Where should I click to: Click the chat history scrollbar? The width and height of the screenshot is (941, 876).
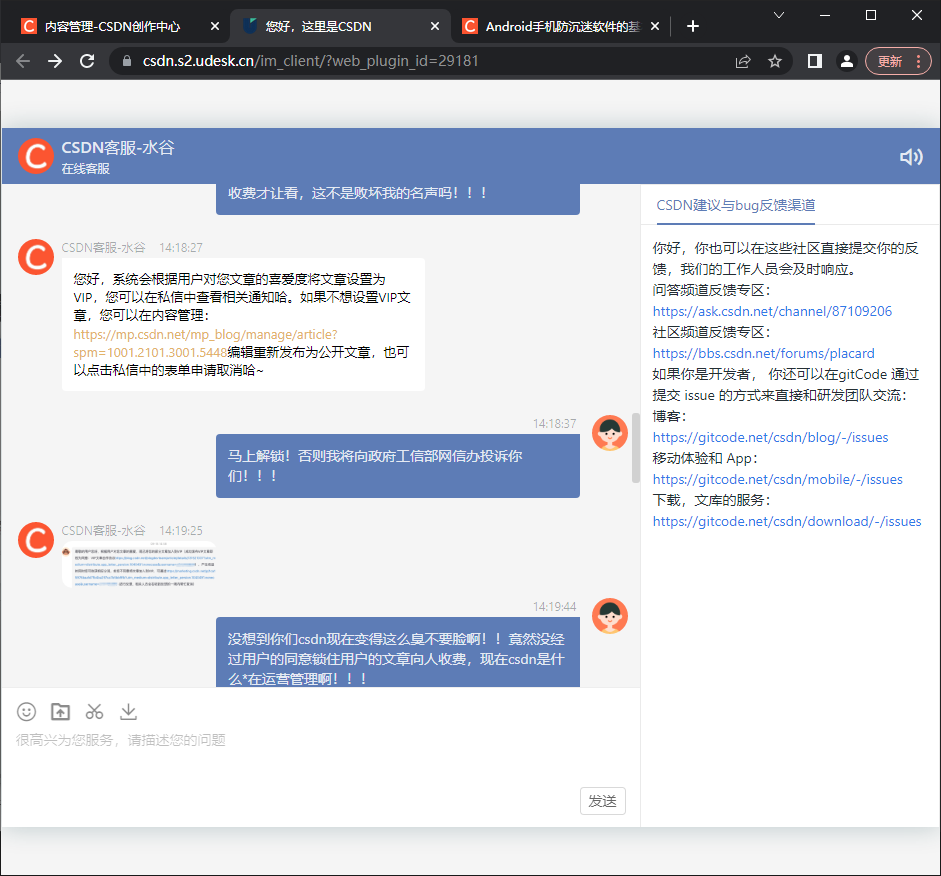[636, 447]
